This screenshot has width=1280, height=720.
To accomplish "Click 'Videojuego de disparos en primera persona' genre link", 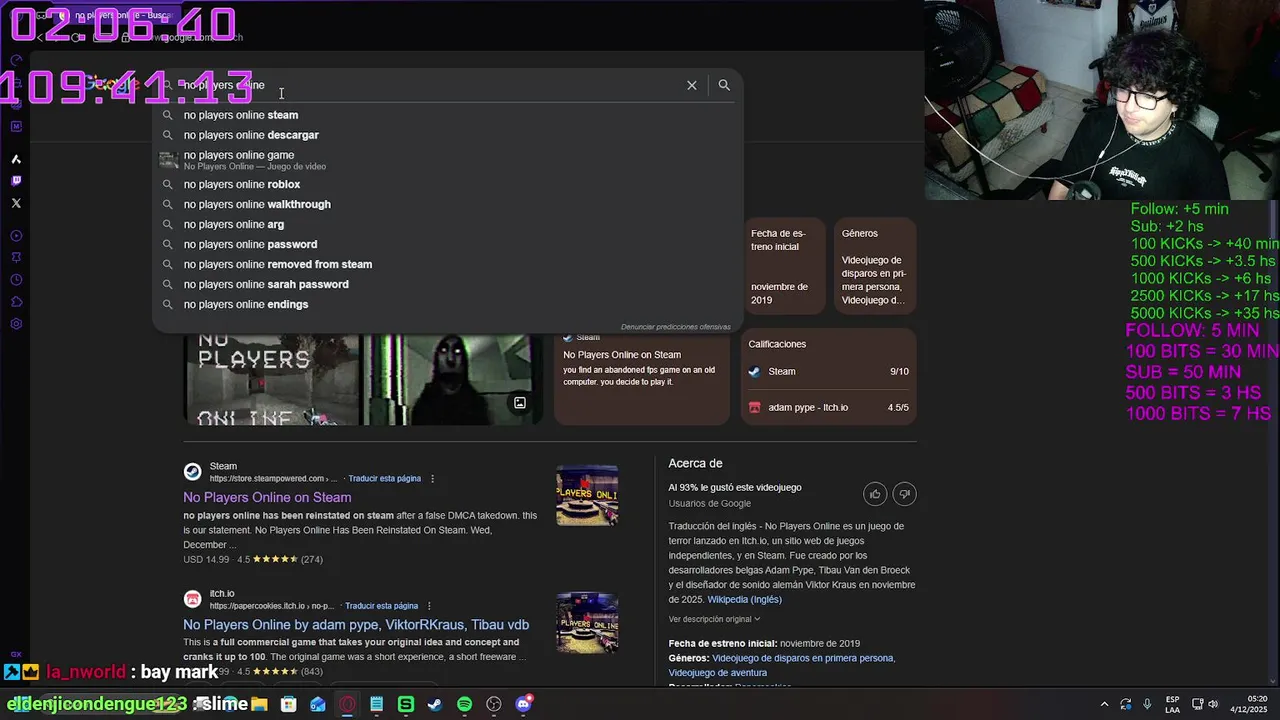I will point(803,658).
